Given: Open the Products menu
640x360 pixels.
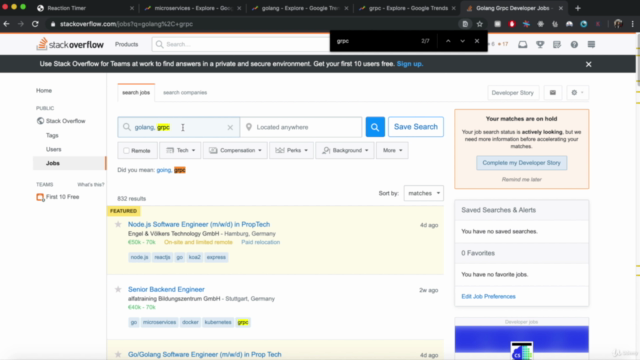Looking at the screenshot, I should pos(127,44).
